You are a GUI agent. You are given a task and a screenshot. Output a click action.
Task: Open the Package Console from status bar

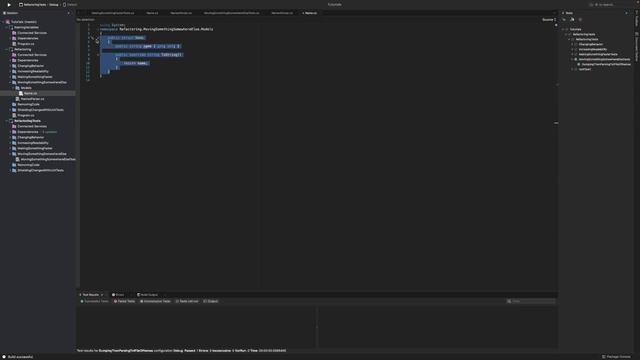pyautogui.click(x=616, y=357)
